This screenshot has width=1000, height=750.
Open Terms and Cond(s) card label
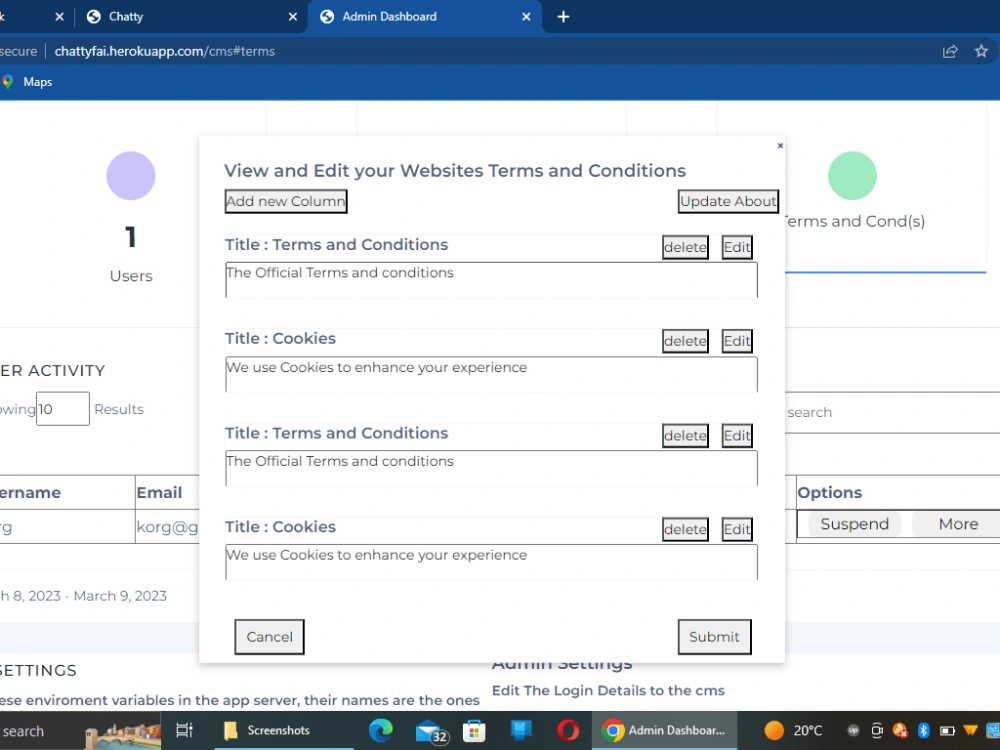click(855, 221)
